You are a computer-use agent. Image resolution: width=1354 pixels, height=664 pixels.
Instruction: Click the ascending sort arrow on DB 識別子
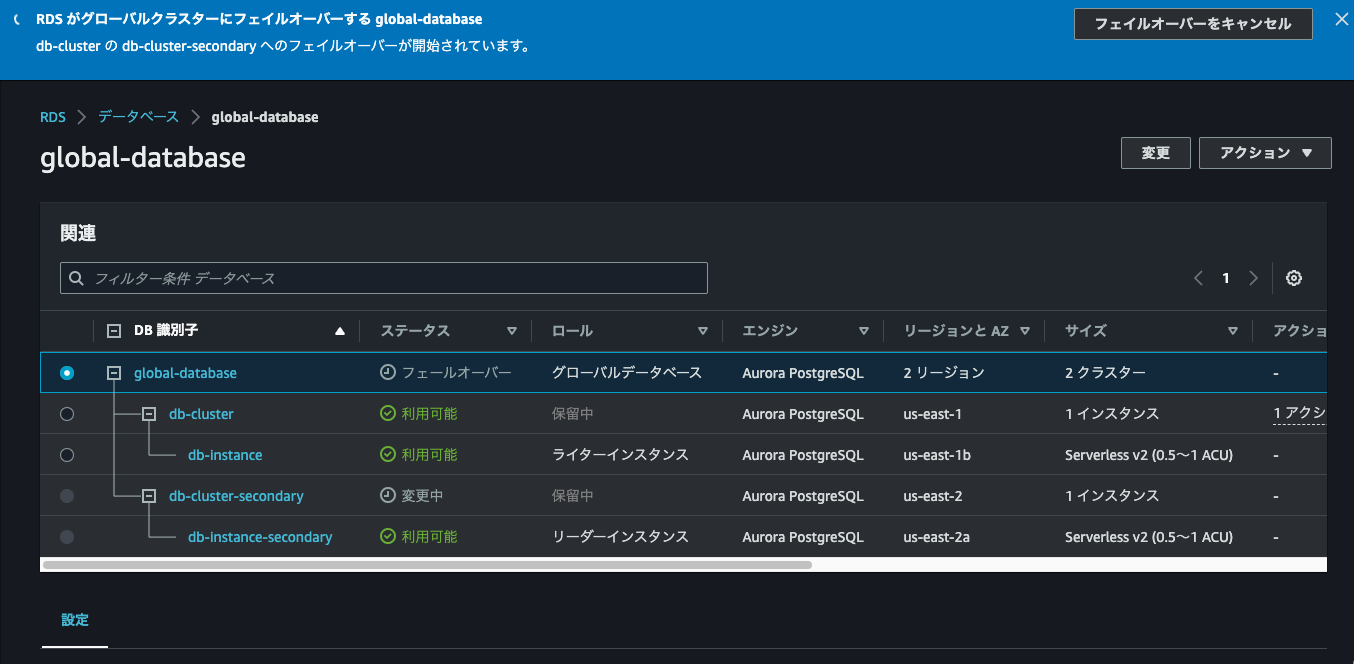click(339, 330)
